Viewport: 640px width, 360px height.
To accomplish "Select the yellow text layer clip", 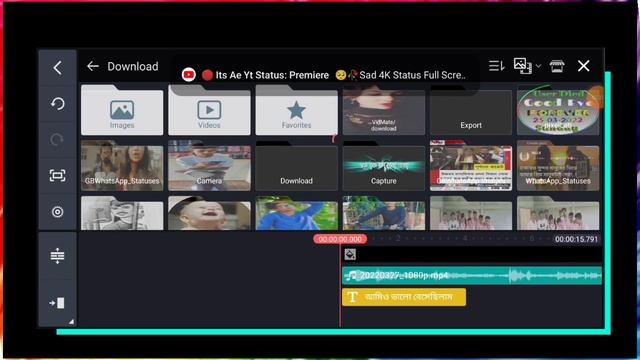I will point(404,297).
